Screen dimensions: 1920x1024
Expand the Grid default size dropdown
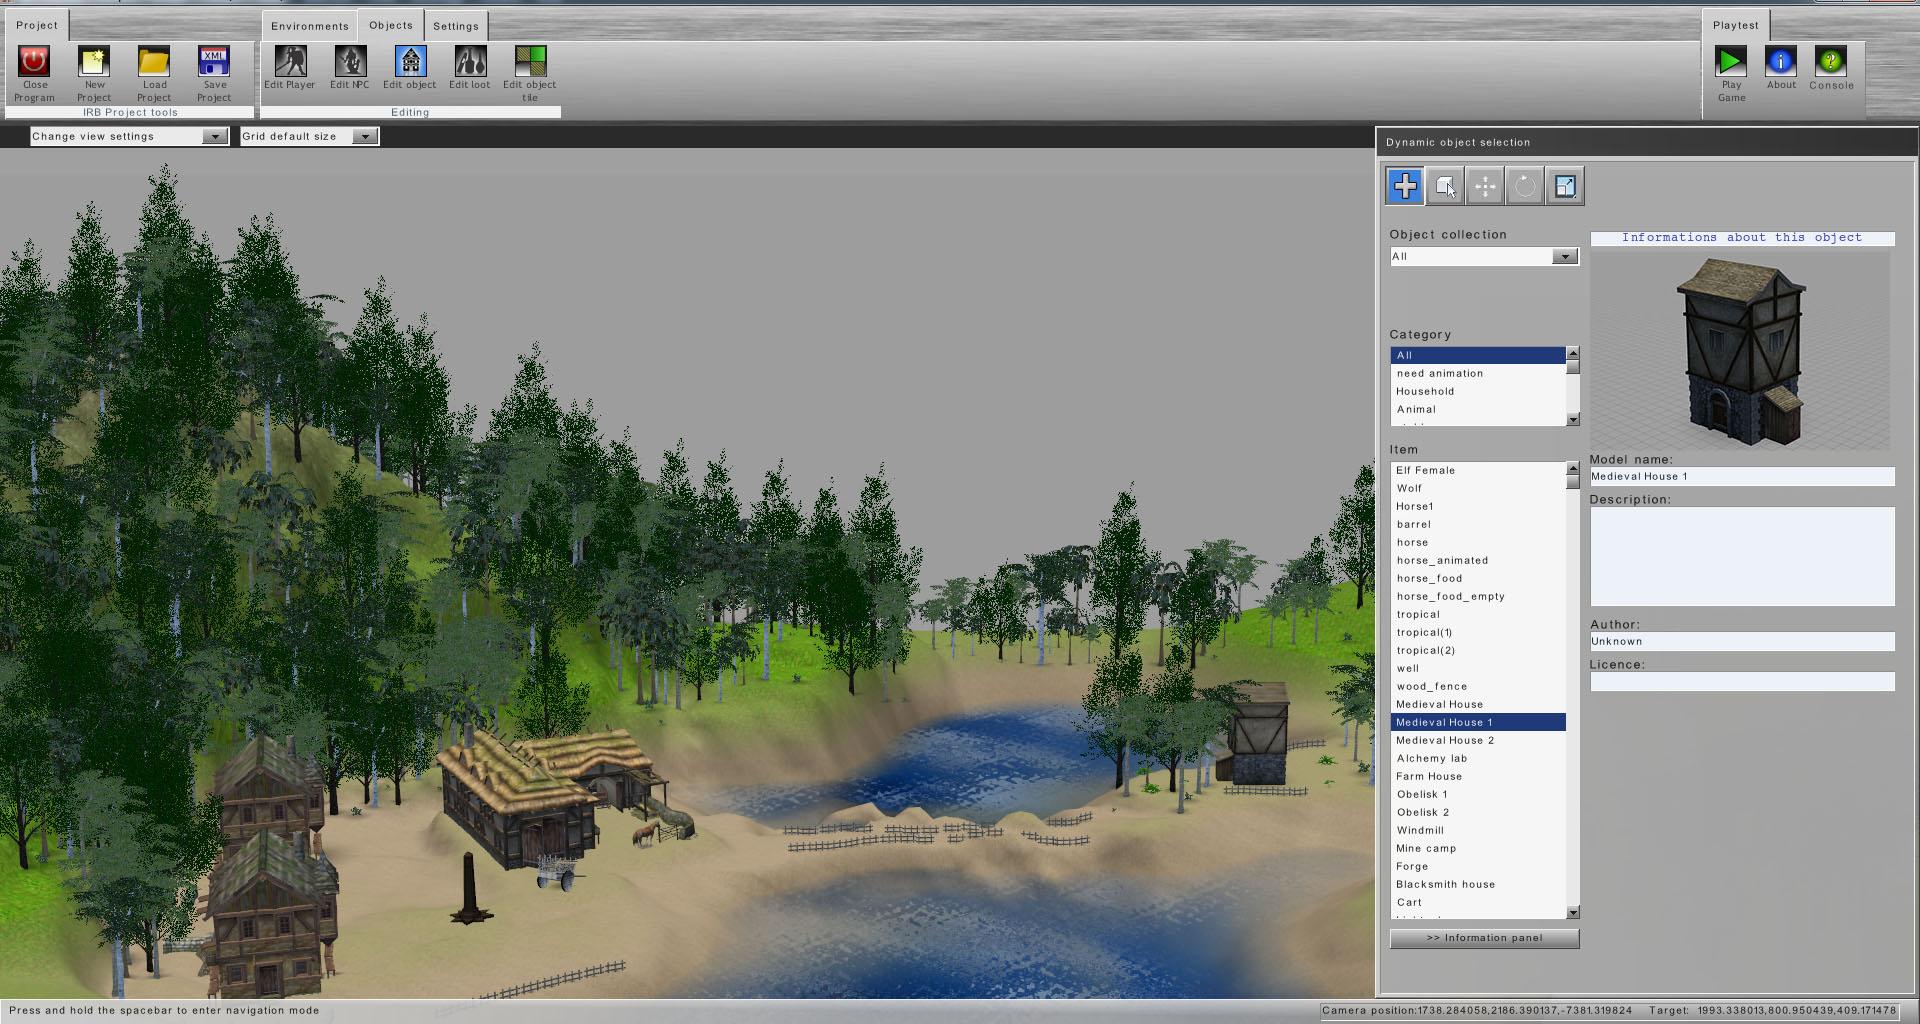point(309,136)
